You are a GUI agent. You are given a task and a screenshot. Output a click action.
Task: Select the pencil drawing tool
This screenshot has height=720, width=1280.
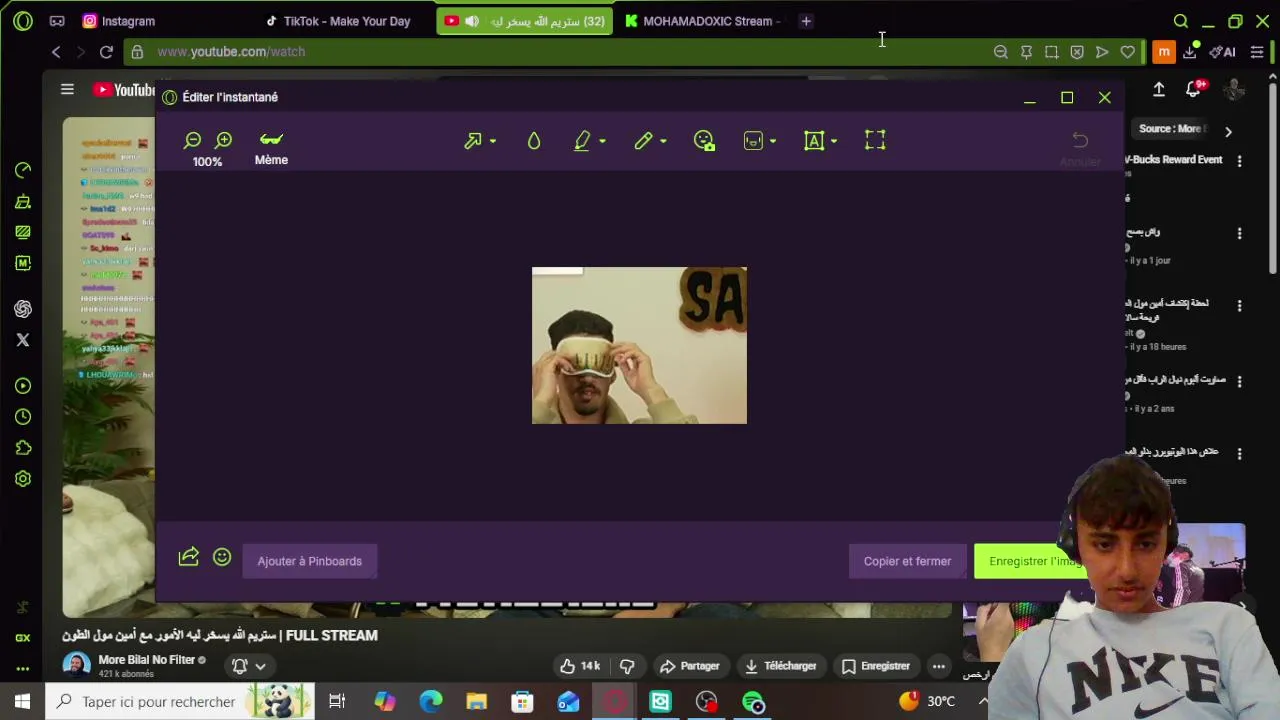(x=643, y=141)
